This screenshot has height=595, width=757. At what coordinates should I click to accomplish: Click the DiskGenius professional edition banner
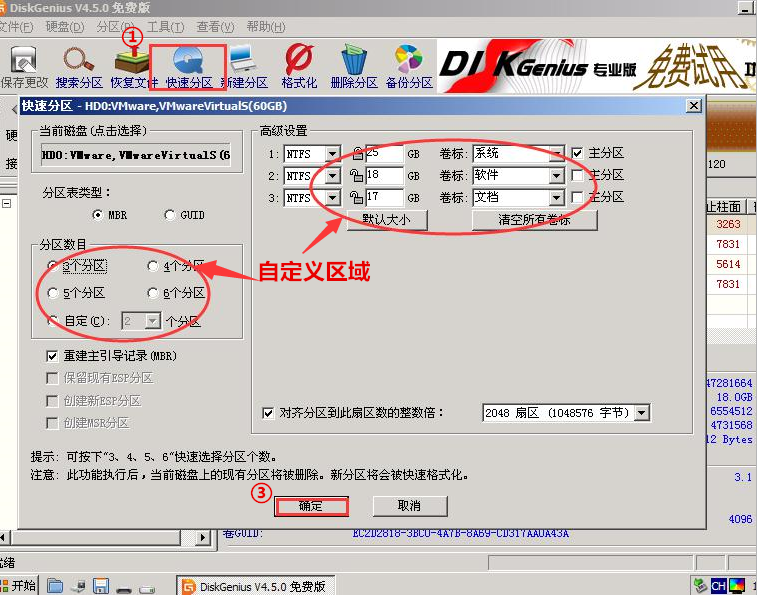tap(596, 66)
